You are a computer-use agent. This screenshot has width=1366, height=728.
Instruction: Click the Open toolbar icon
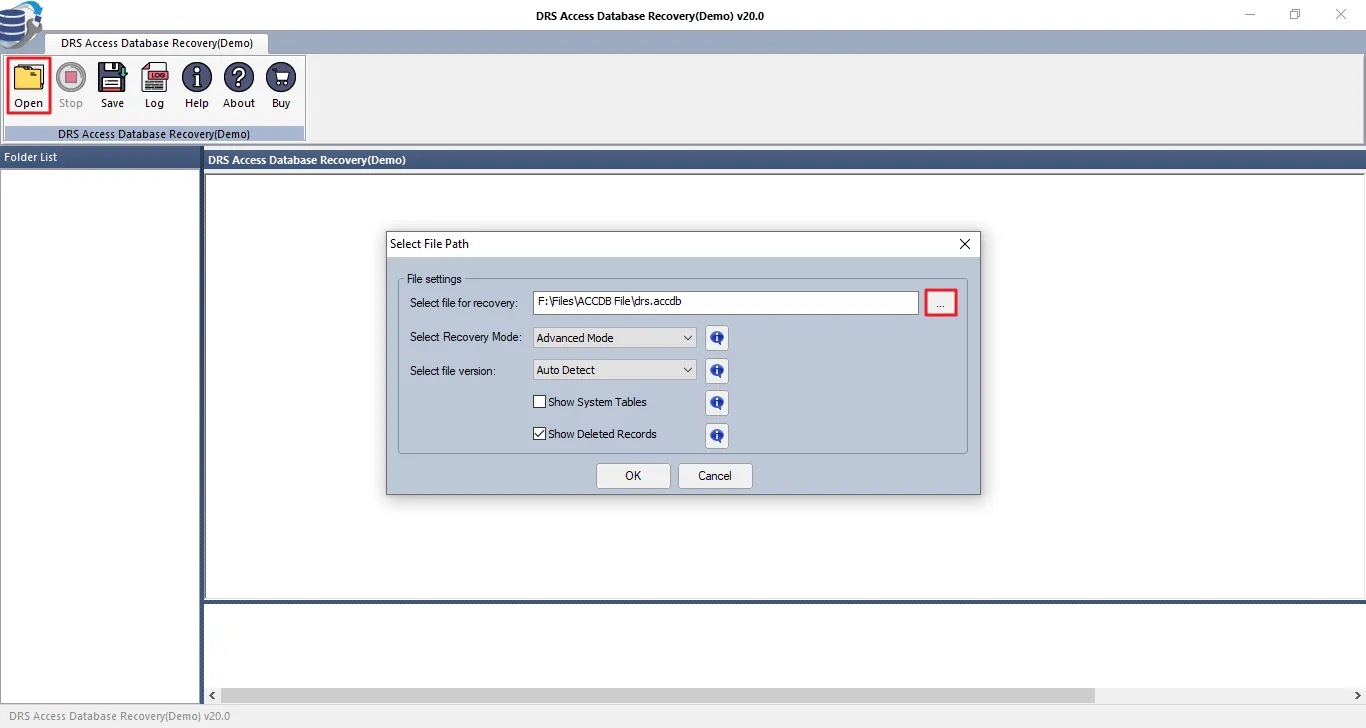click(x=29, y=85)
